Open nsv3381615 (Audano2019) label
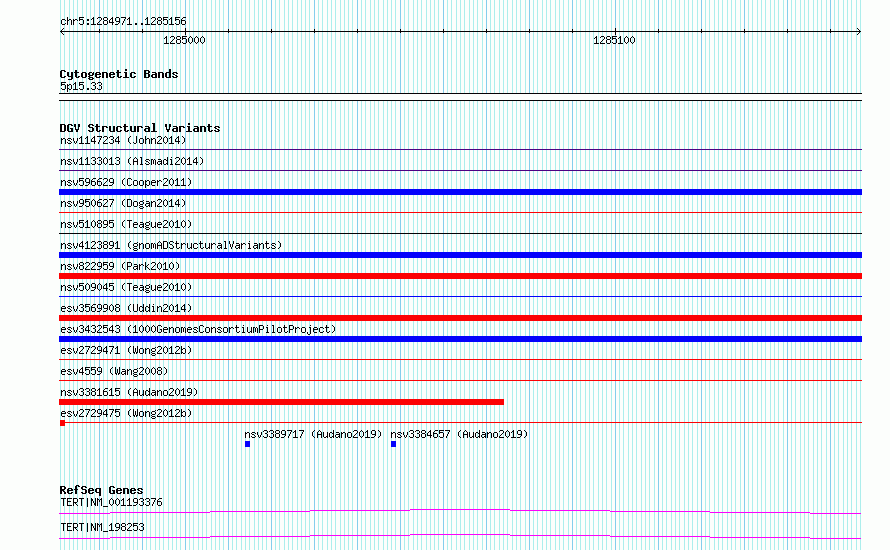 point(129,392)
